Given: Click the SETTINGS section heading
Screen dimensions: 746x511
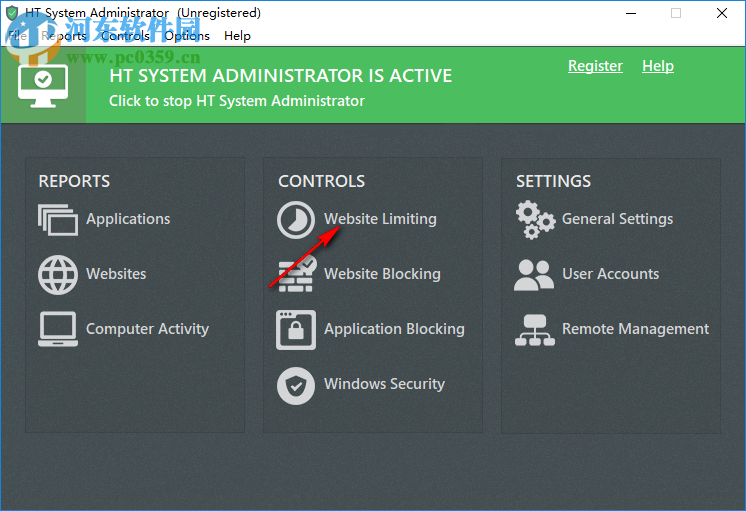Looking at the screenshot, I should (x=554, y=181).
